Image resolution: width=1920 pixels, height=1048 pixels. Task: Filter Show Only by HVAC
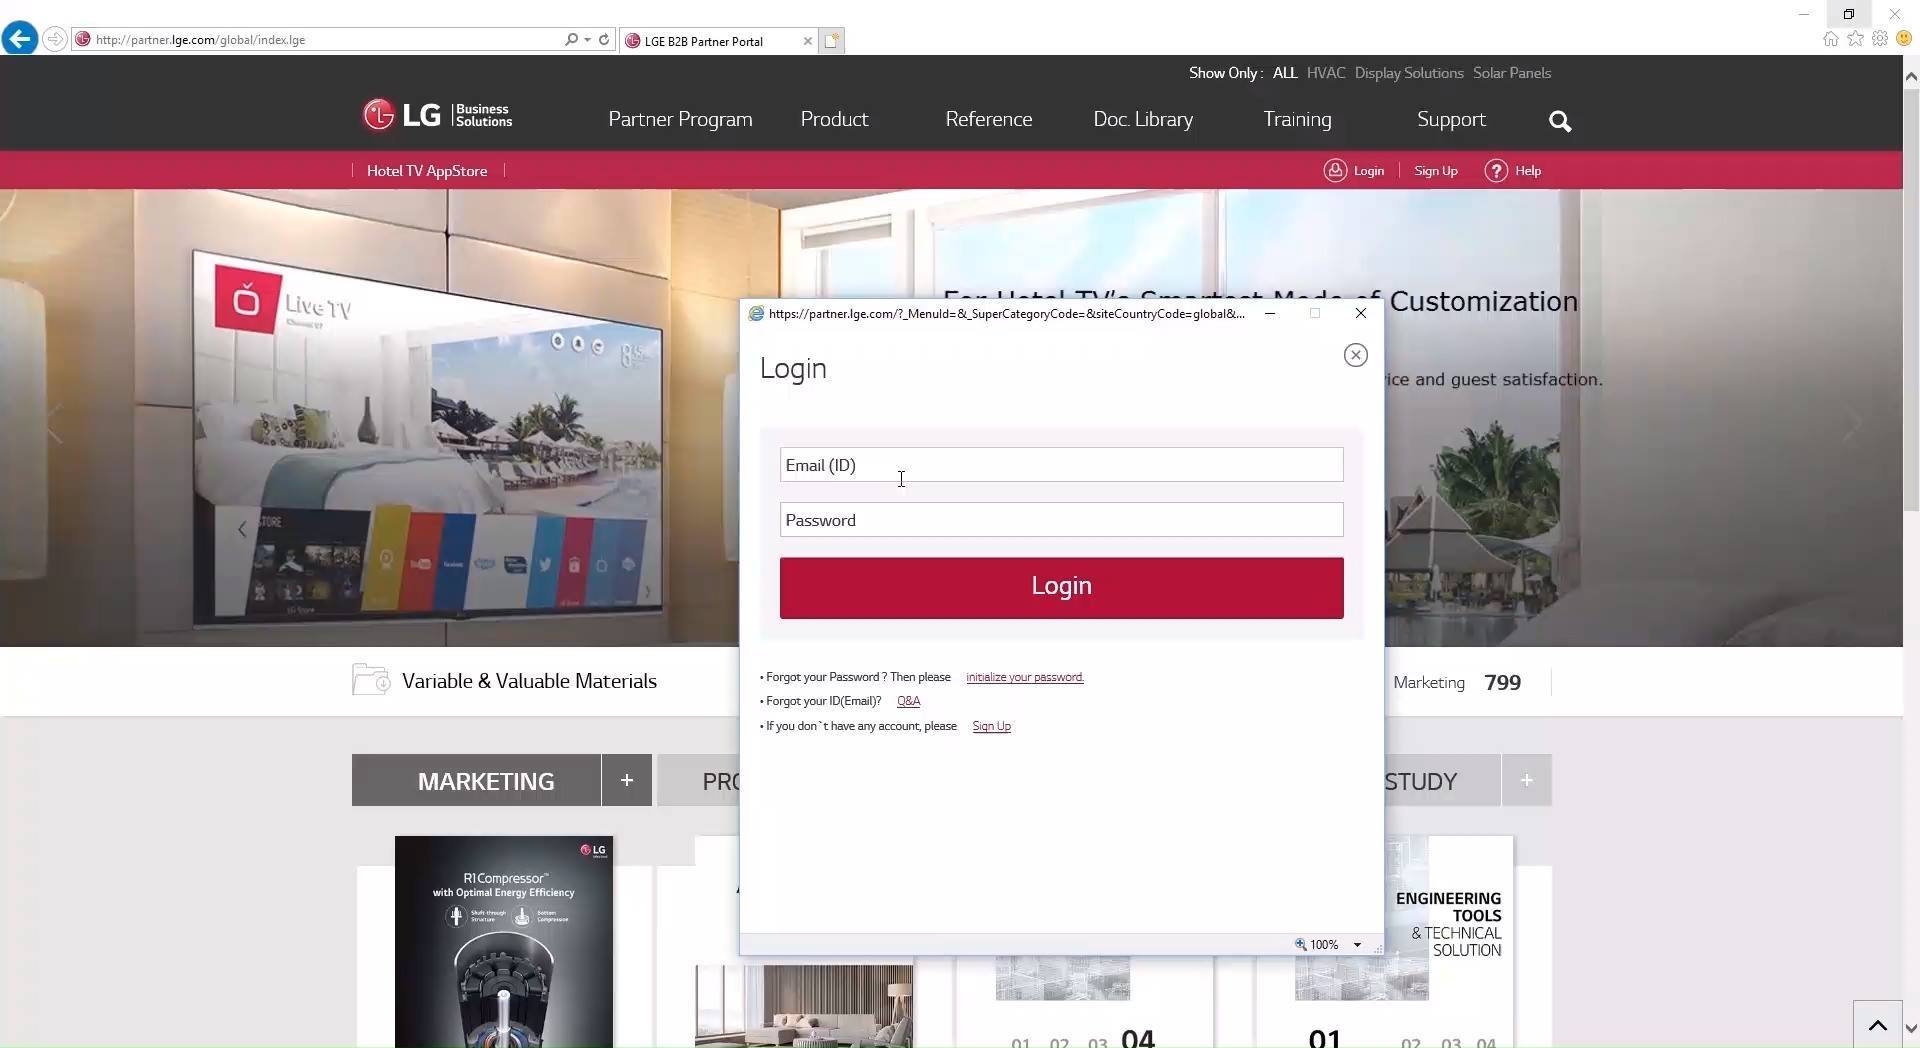point(1326,73)
